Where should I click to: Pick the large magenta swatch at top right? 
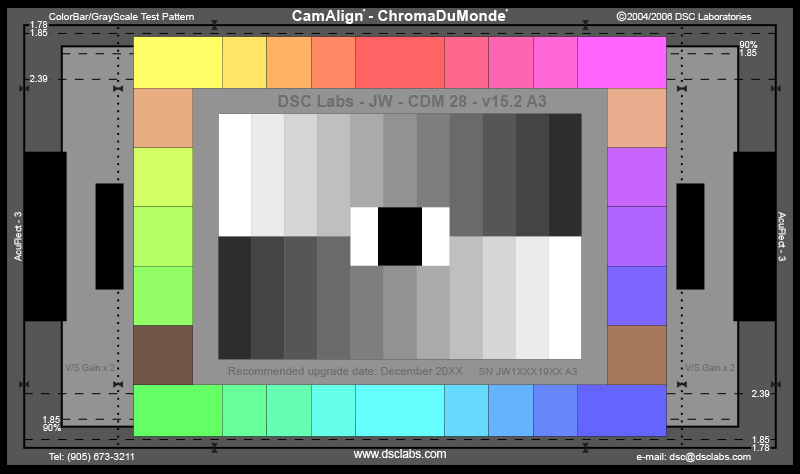[x=622, y=62]
